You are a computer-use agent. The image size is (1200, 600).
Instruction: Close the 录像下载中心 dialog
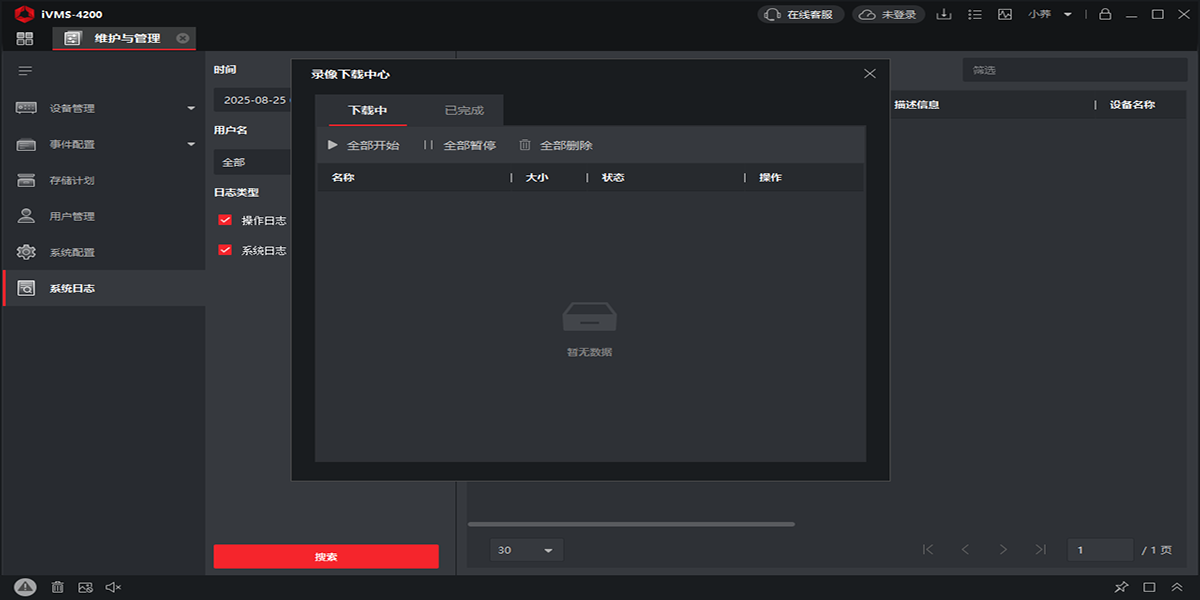870,74
